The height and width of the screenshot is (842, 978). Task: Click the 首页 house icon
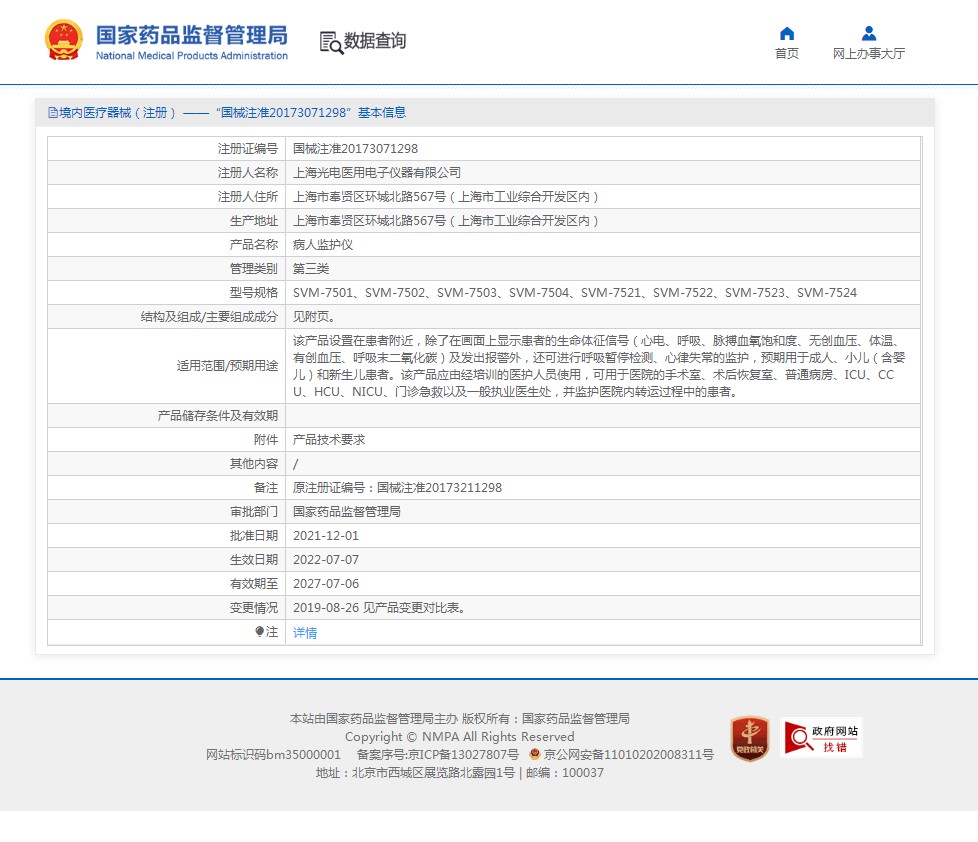tap(787, 33)
